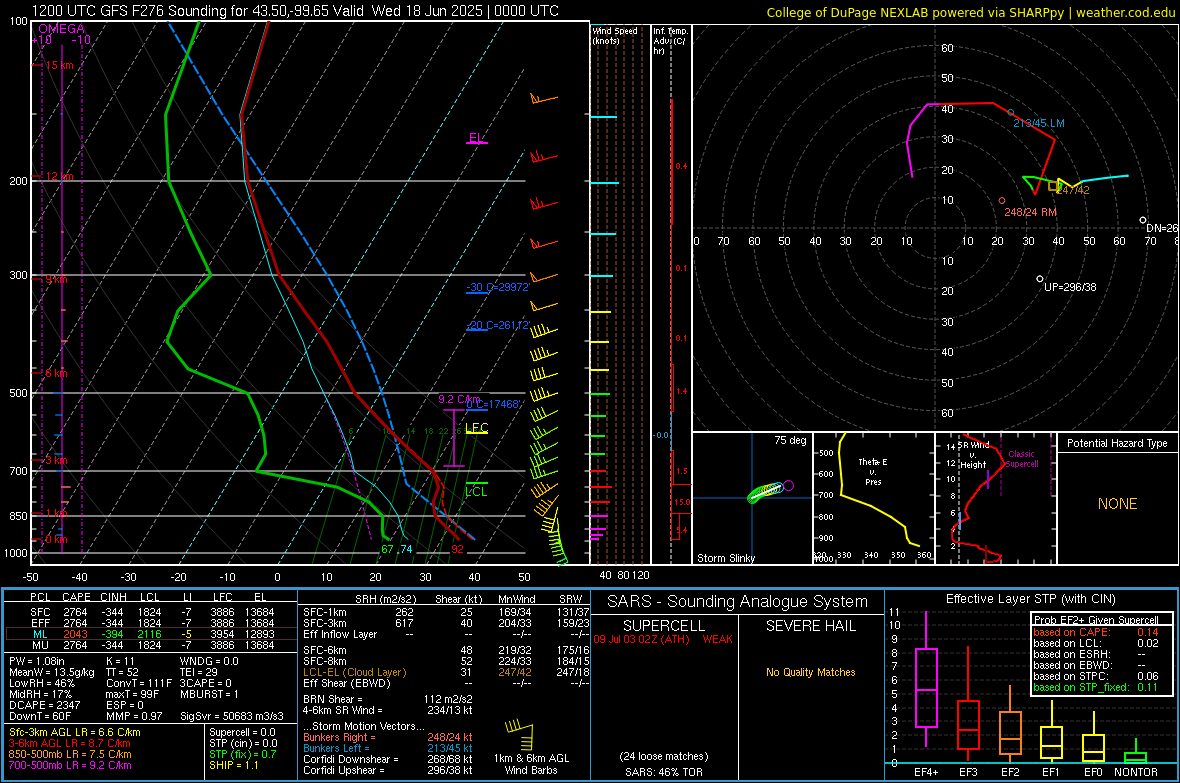Click the SigSvr = 50683 m3/s3 value

pos(232,716)
